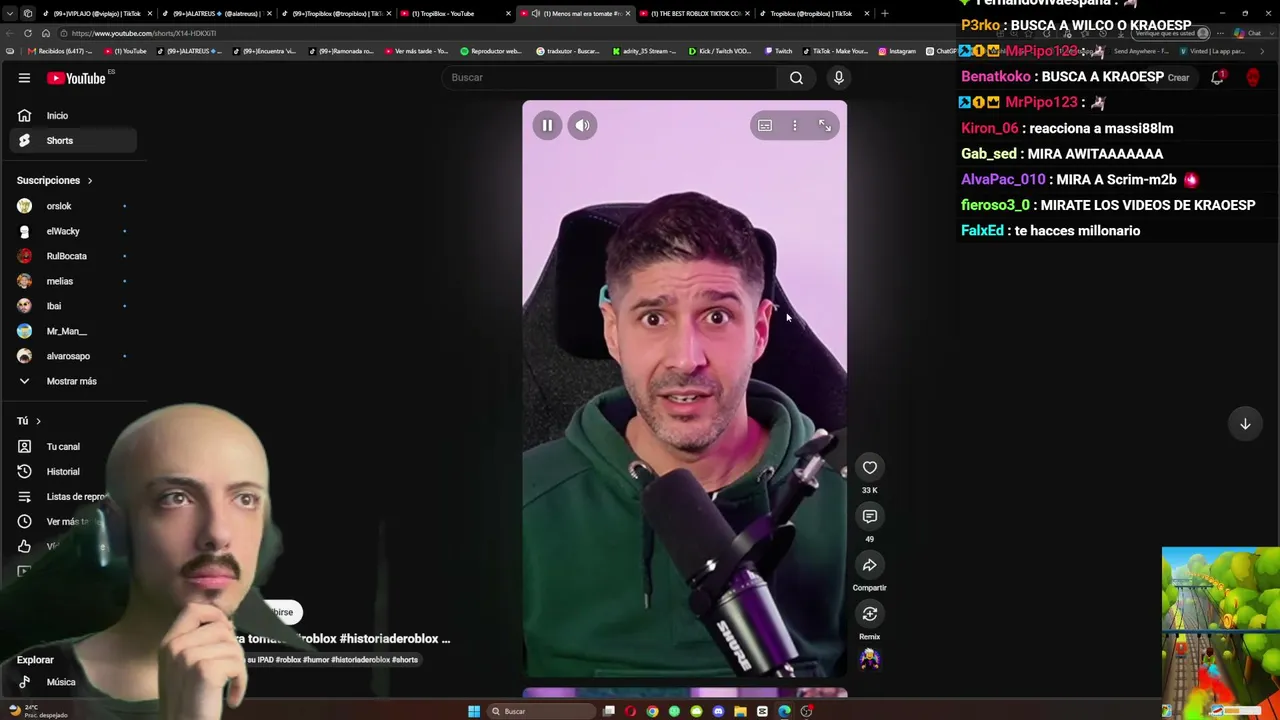Like the Short with the heart icon
This screenshot has height=720, width=1280.
point(870,467)
